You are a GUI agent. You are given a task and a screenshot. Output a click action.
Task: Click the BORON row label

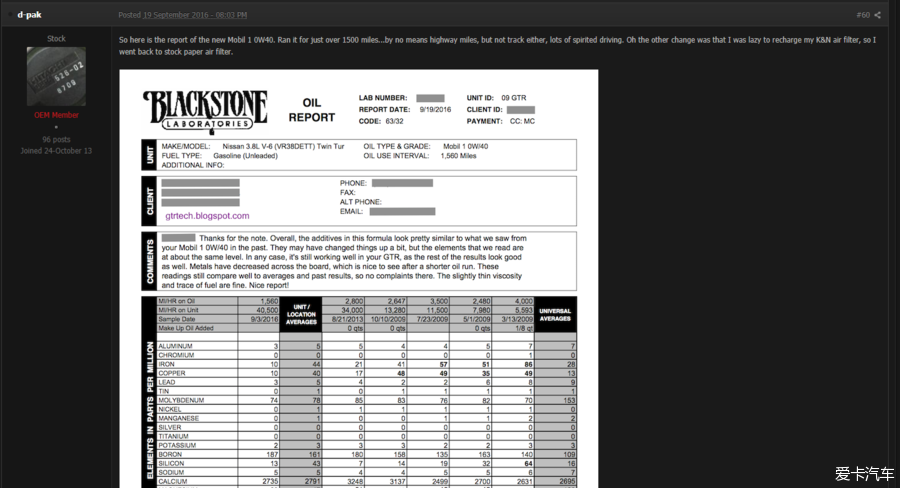coord(170,454)
